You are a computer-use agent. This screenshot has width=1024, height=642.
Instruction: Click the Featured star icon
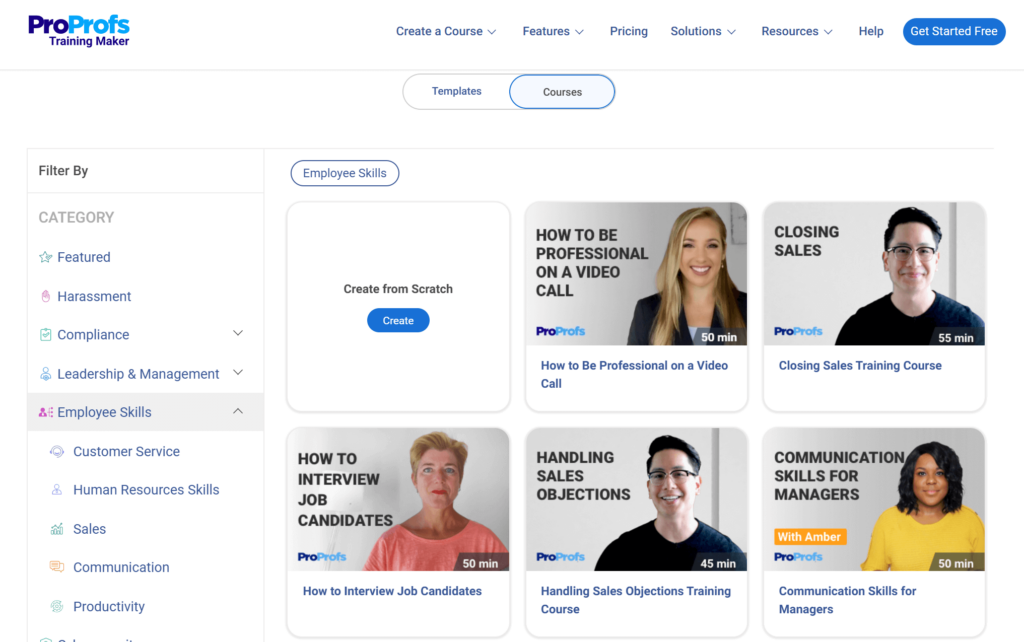(45, 257)
